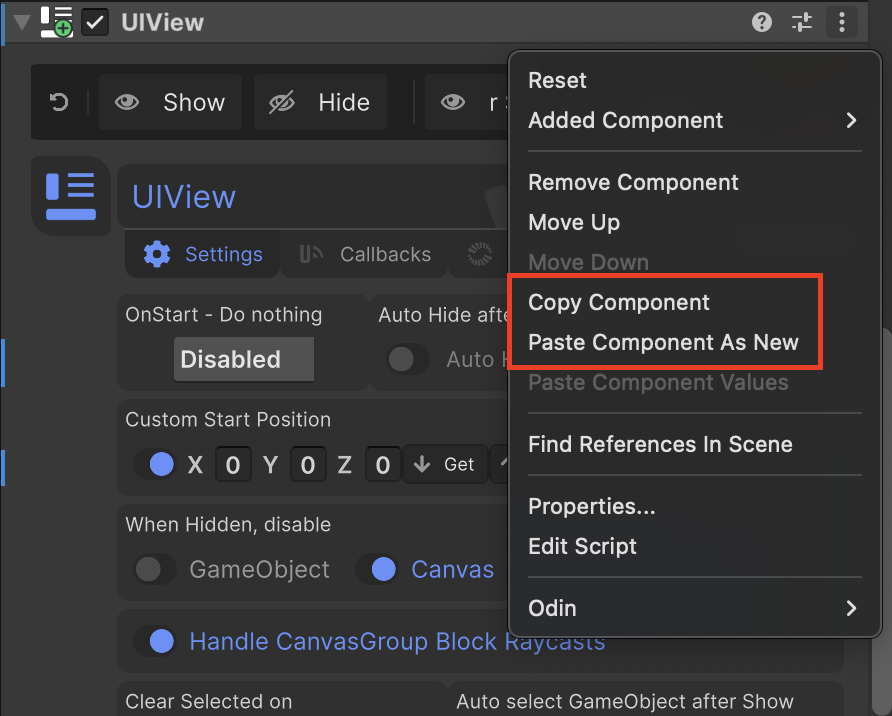Select Copy Component from the menu

618,303
